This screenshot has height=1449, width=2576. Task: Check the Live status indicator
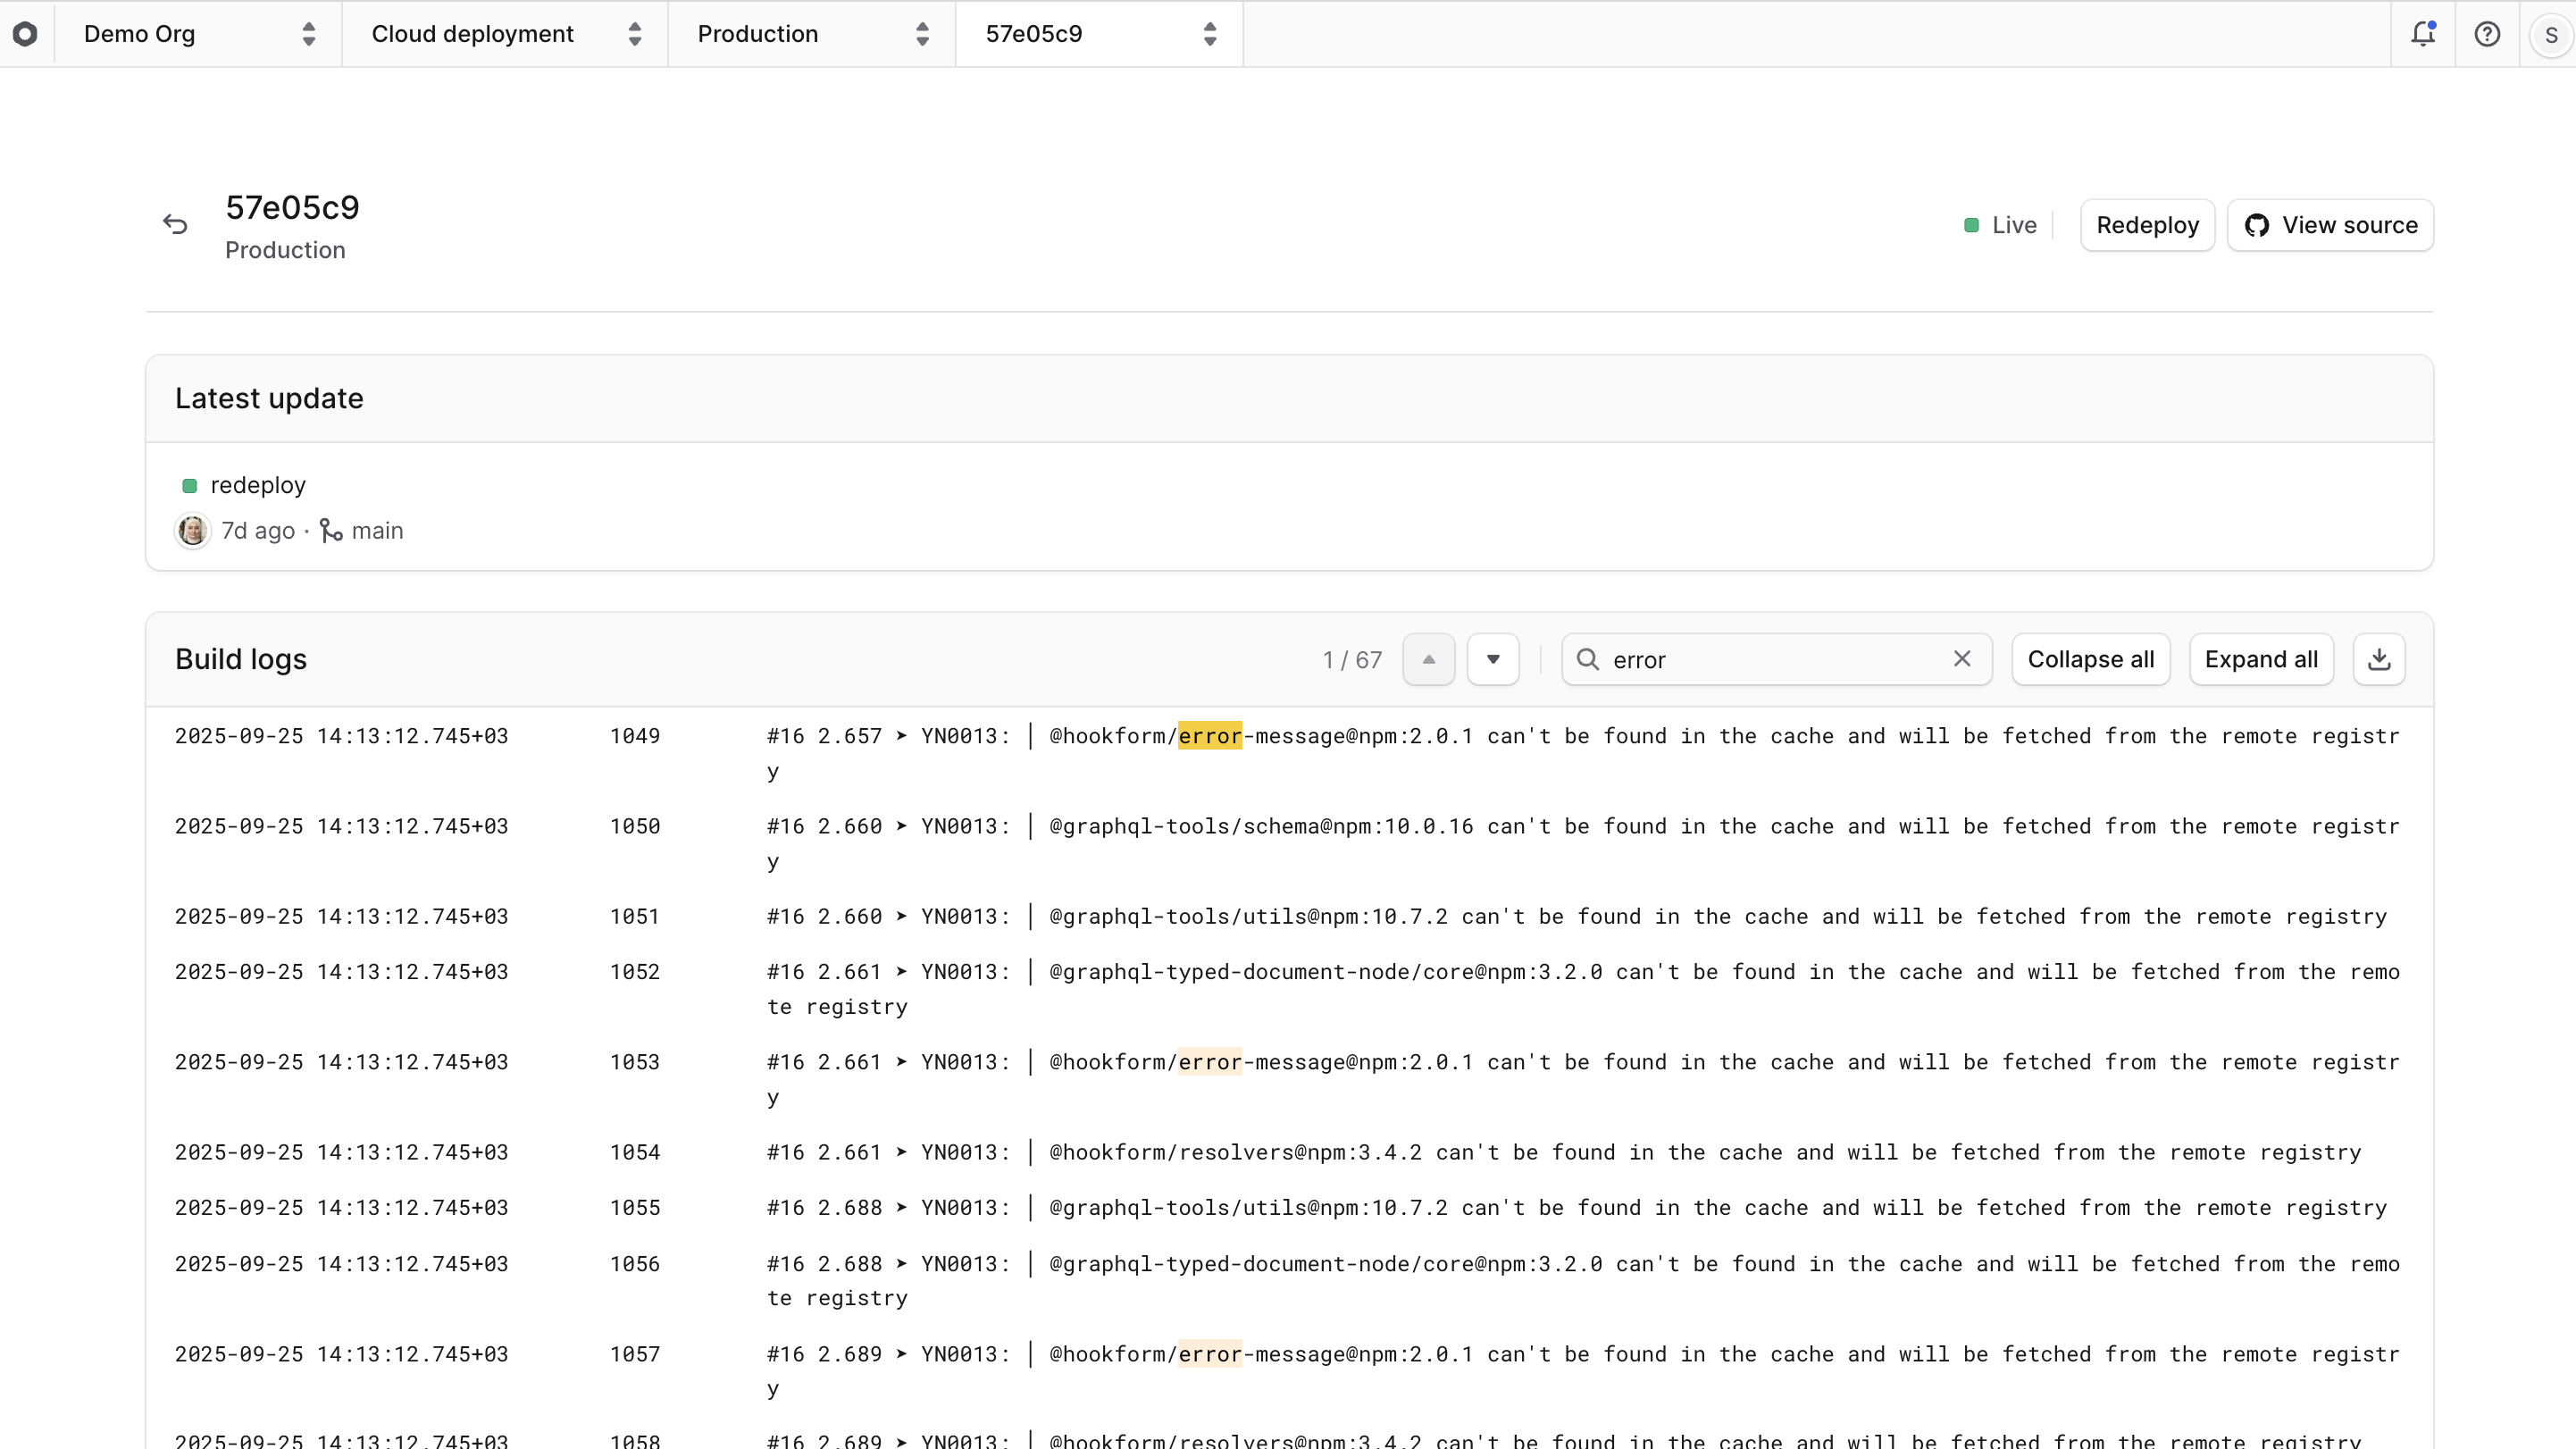coord(1998,225)
